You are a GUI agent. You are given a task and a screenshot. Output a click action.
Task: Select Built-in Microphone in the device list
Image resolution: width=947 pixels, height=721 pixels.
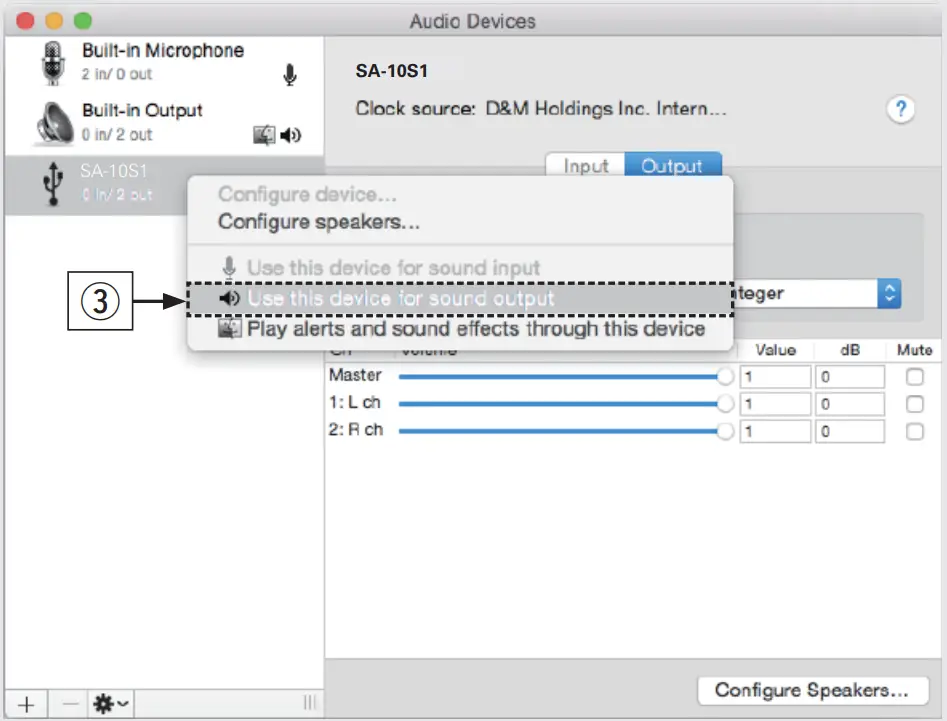pos(164,63)
